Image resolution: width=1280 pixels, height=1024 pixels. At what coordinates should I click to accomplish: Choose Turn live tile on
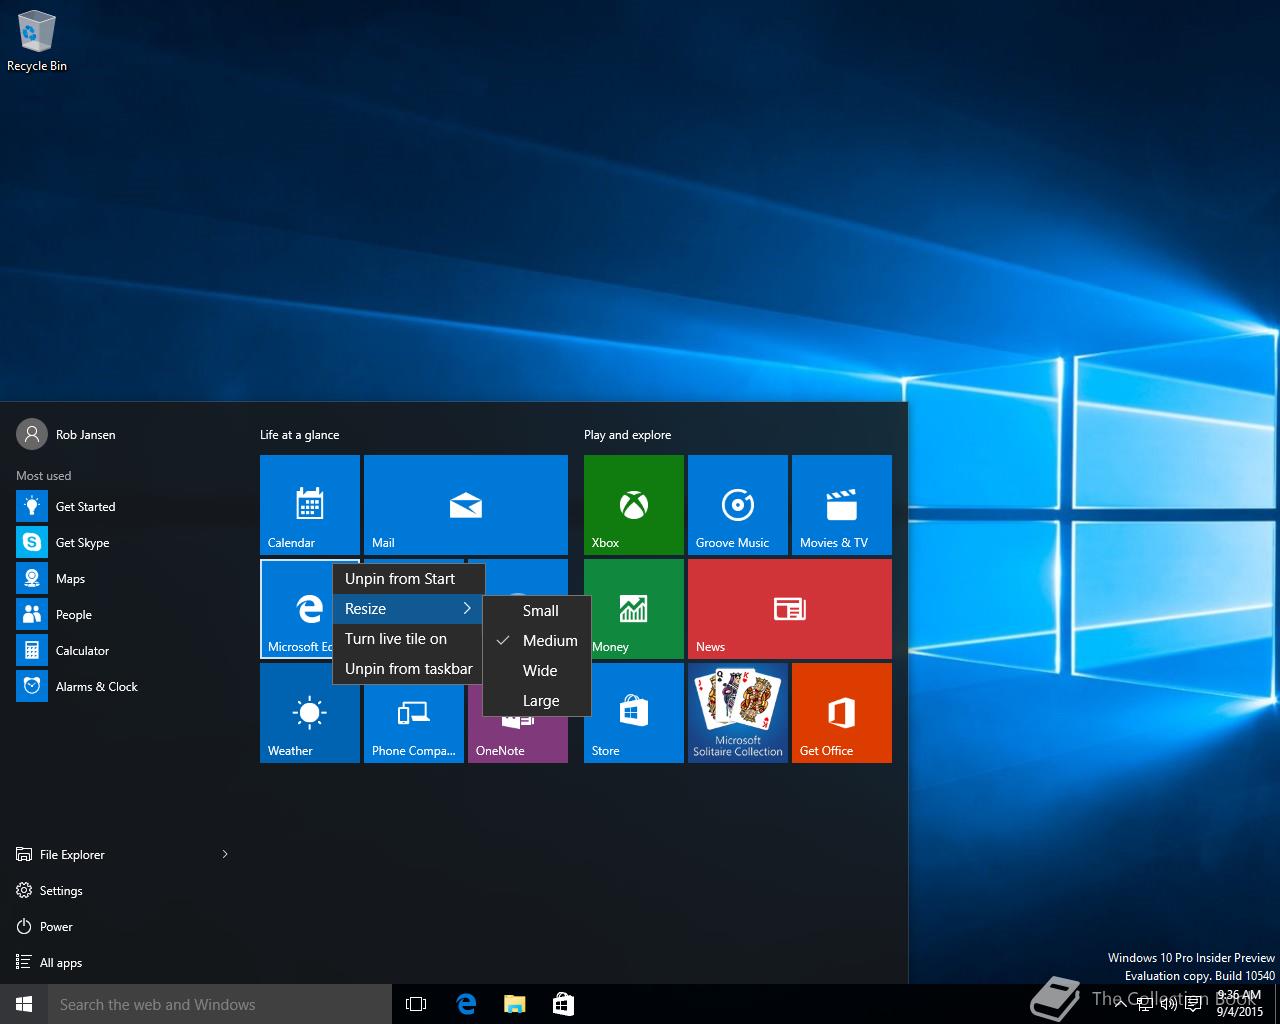408,639
